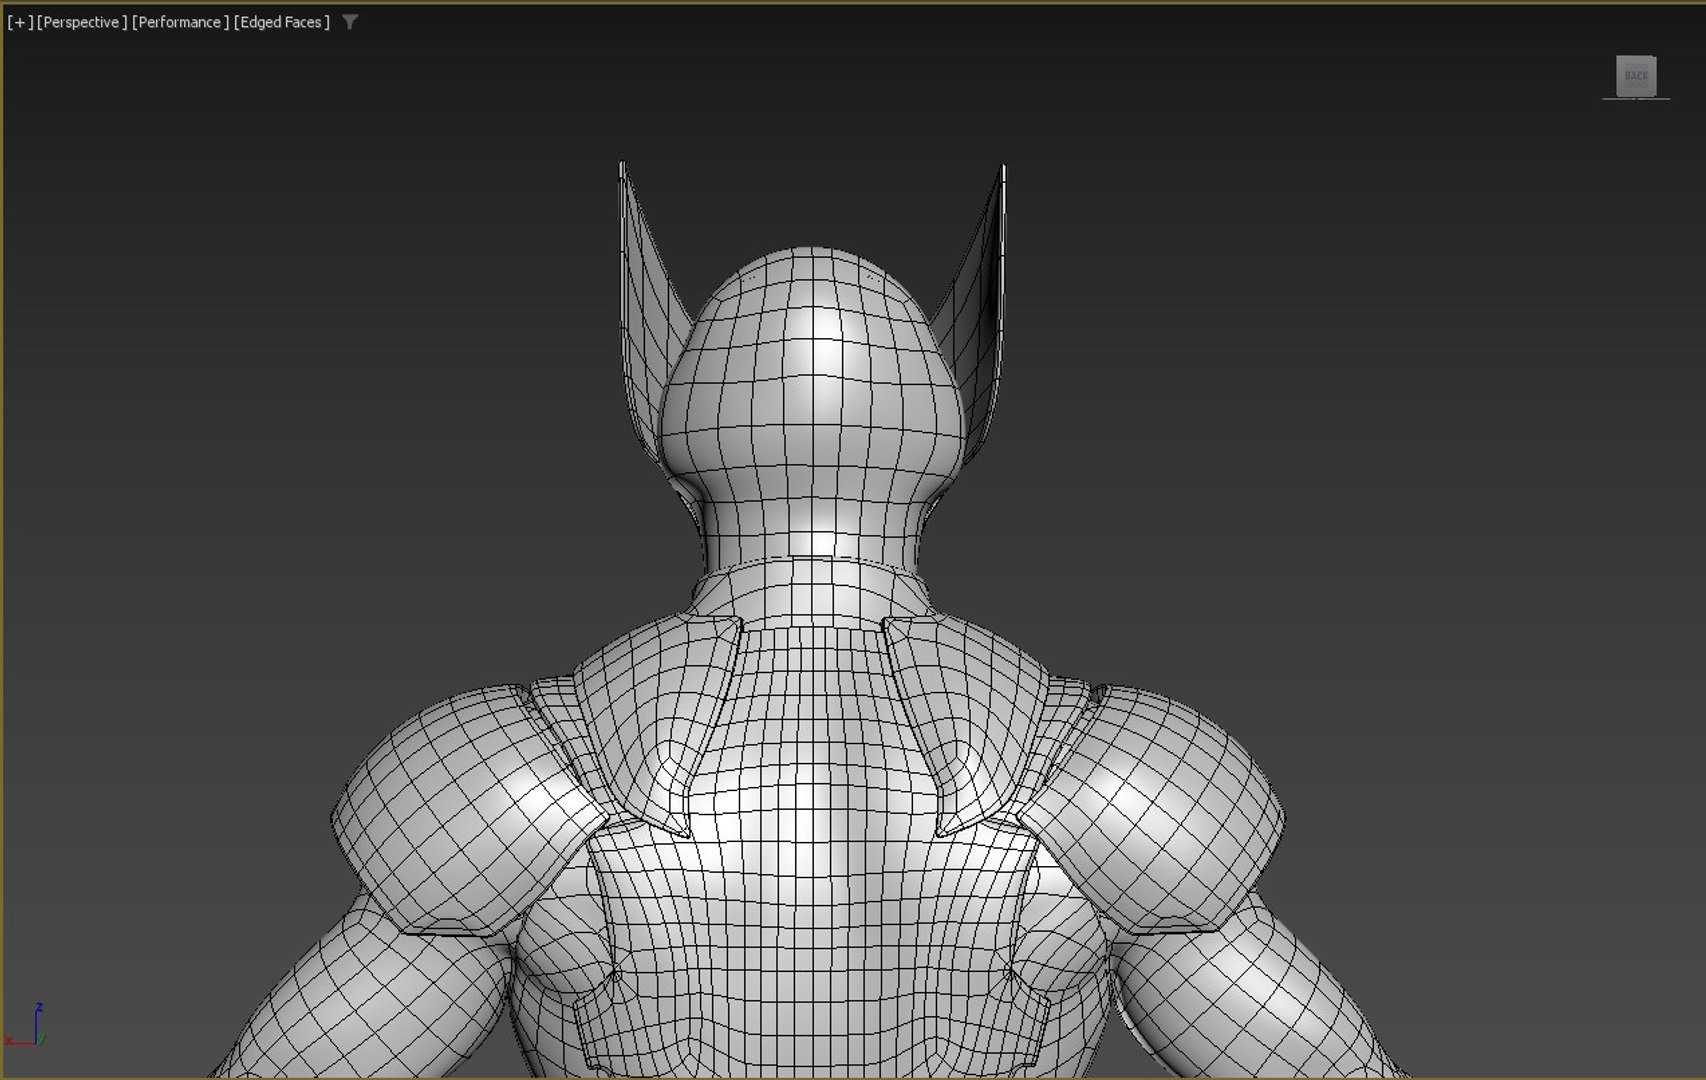Open the [+] viewport general menu

pyautogui.click(x=19, y=22)
